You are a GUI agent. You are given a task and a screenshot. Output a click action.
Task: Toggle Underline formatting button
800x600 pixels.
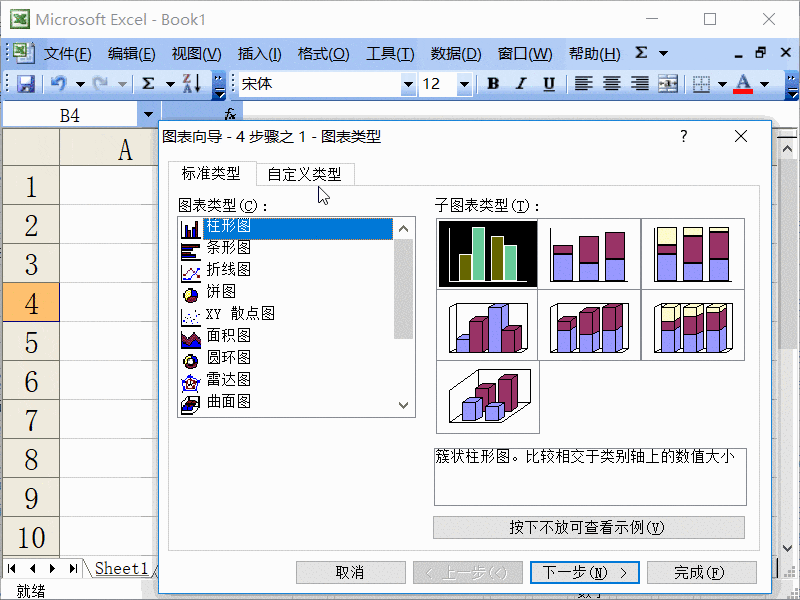[x=547, y=85]
